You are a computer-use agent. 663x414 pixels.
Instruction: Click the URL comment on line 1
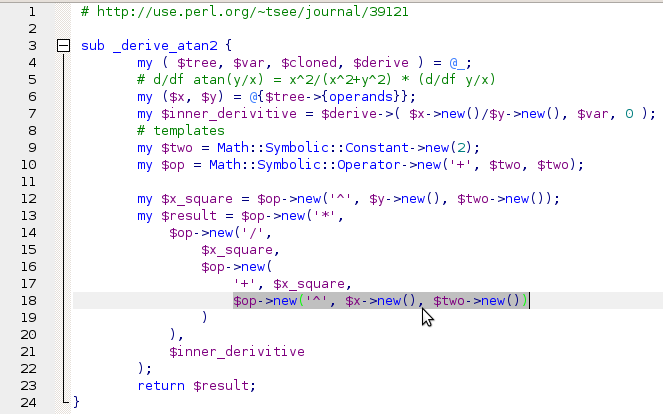tap(245, 12)
